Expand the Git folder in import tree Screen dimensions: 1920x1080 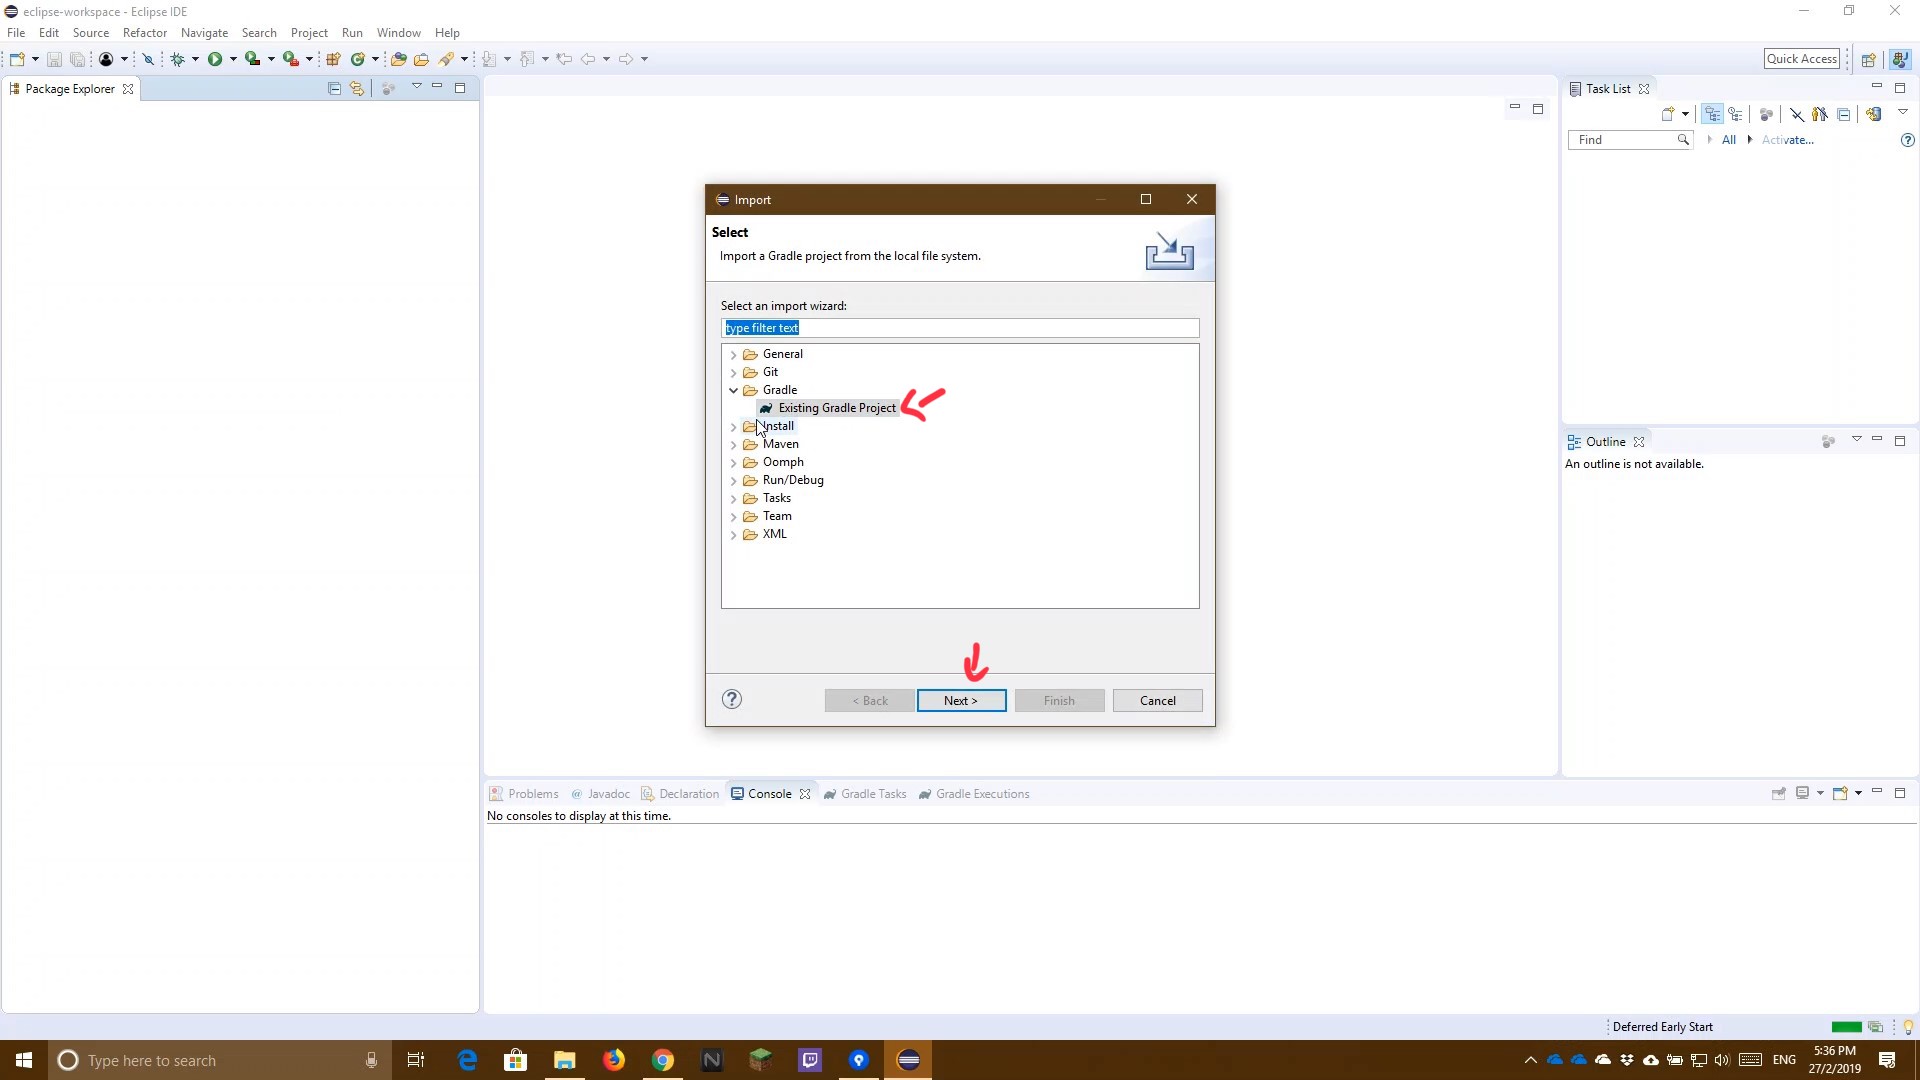(734, 372)
